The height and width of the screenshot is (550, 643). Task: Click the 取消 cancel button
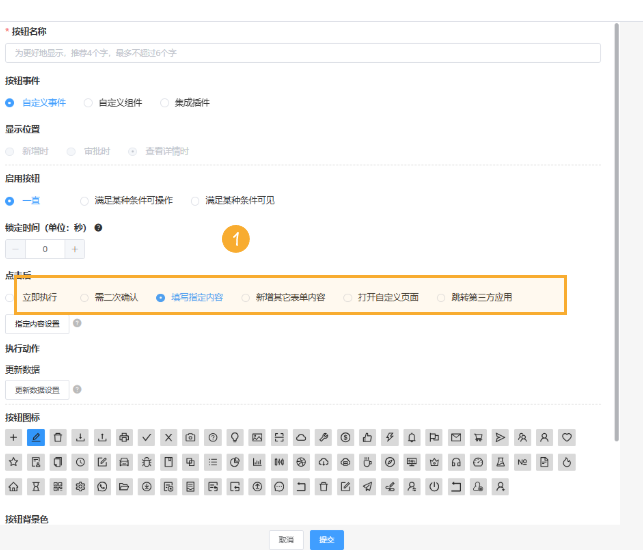[x=286, y=540]
